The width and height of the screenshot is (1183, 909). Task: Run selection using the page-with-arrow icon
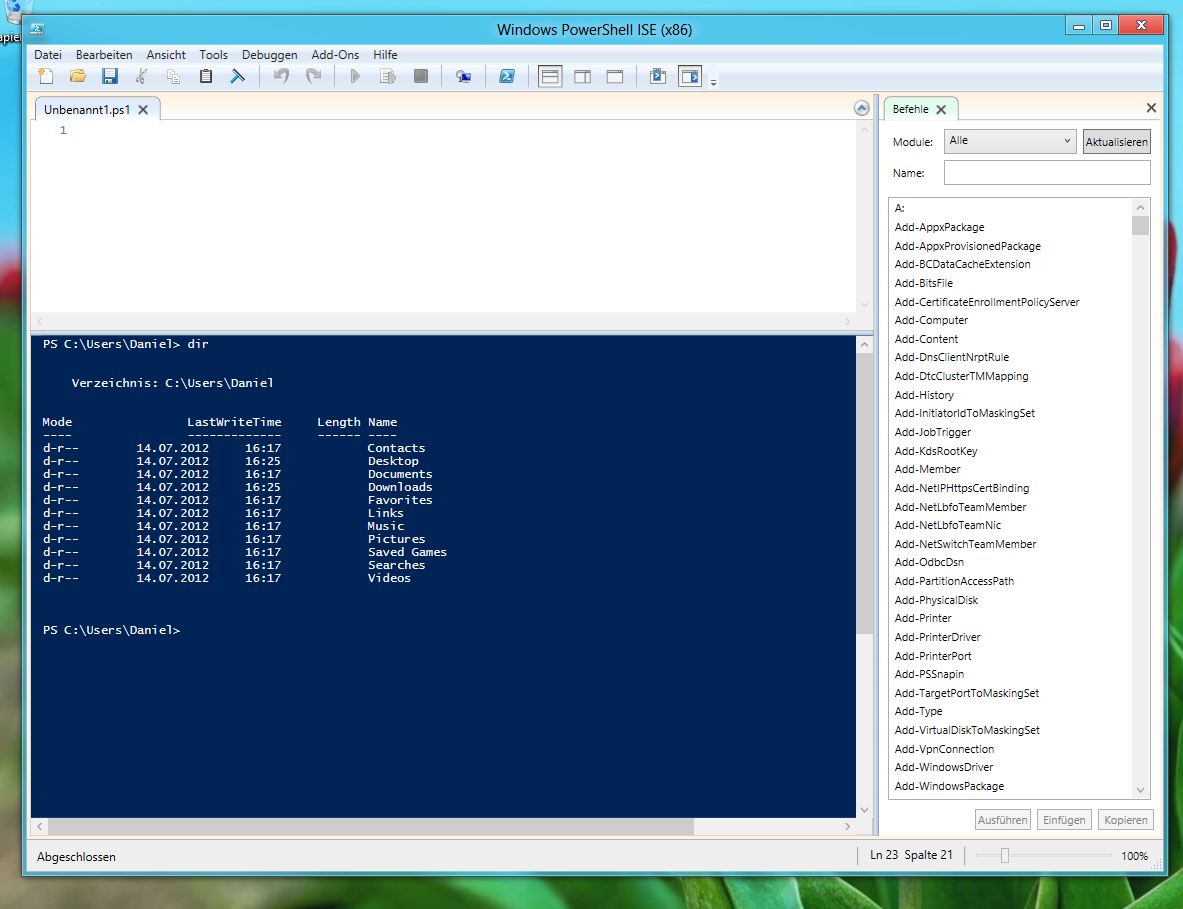pyautogui.click(x=388, y=76)
